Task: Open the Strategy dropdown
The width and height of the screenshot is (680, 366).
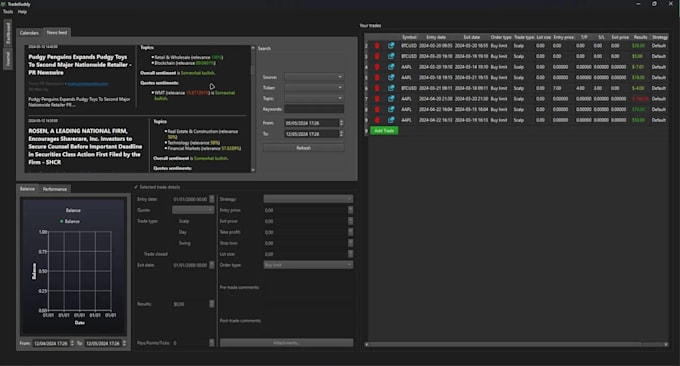Action: (x=308, y=199)
